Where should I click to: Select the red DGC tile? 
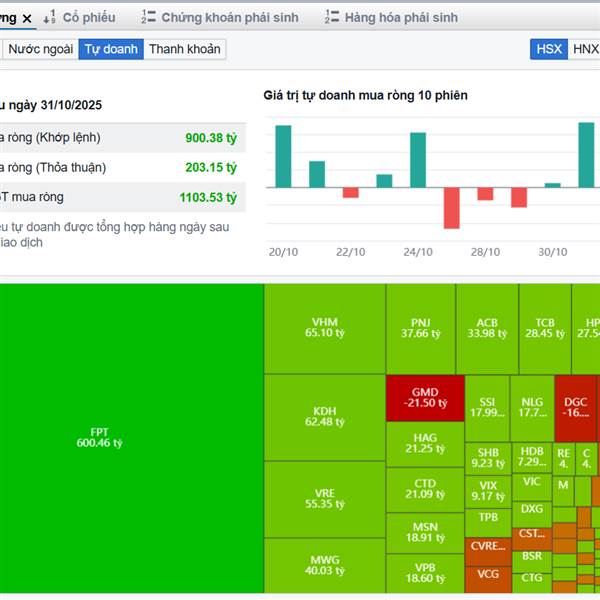pos(576,408)
